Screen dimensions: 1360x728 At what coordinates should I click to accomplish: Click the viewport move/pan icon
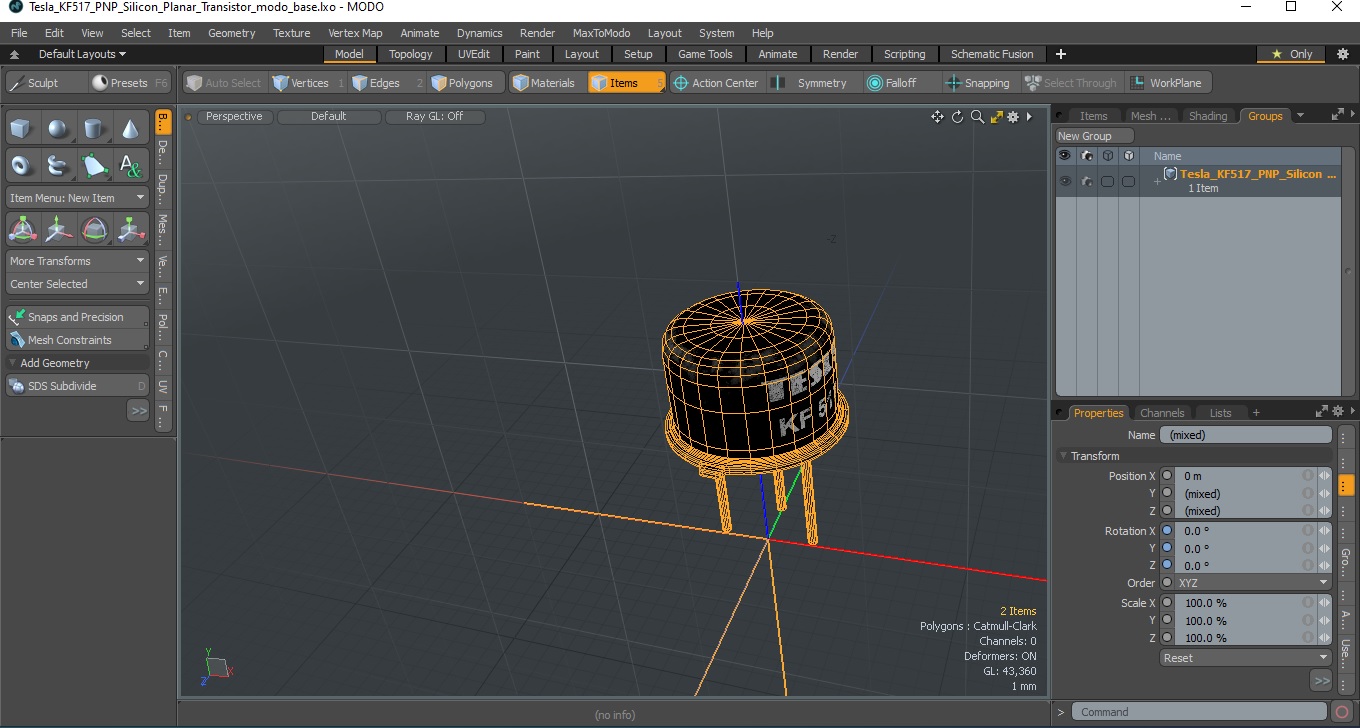pyautogui.click(x=937, y=117)
